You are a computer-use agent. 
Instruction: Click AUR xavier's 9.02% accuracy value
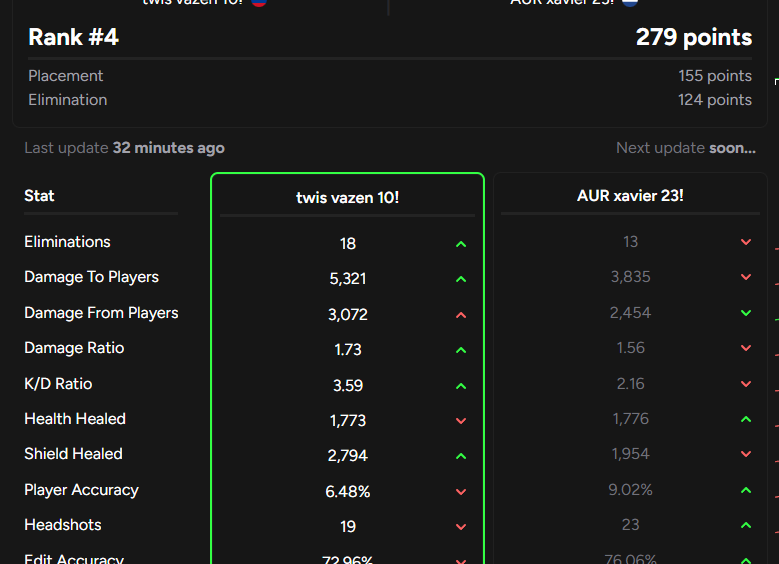point(630,490)
